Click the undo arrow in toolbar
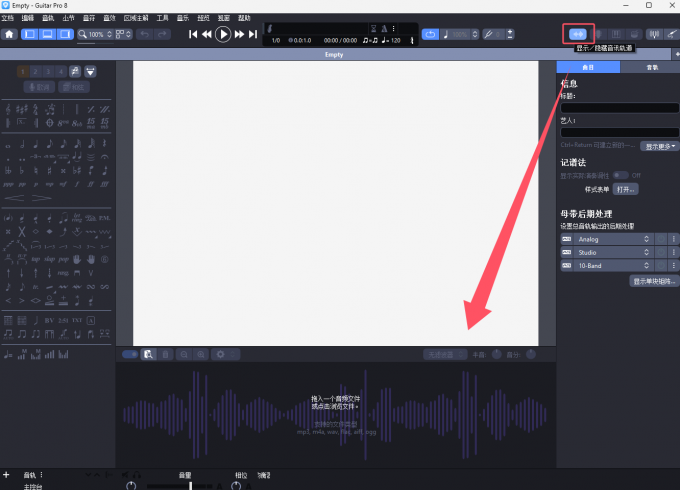The width and height of the screenshot is (680, 490). [x=146, y=34]
